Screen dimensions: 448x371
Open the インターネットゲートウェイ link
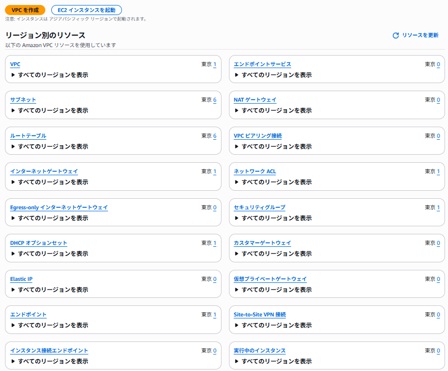(44, 171)
